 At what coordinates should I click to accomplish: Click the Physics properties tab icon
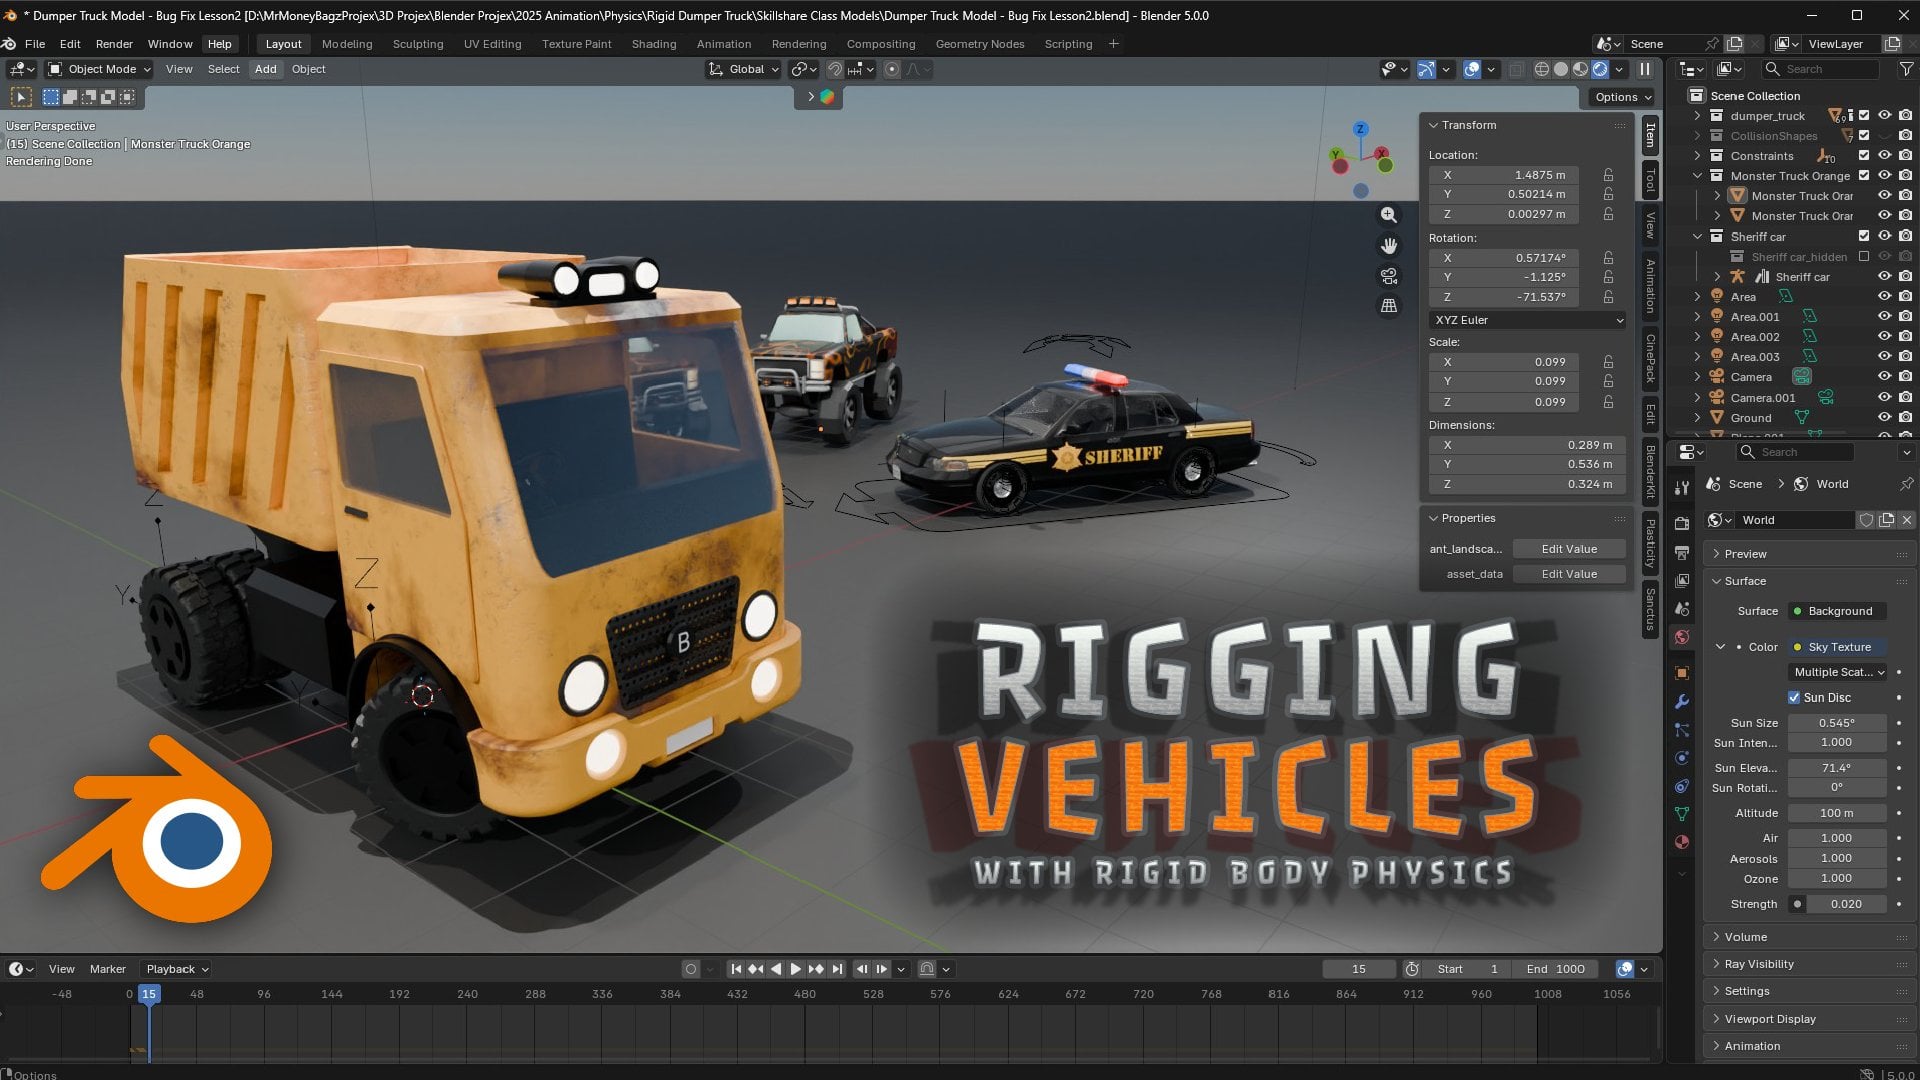point(1682,758)
